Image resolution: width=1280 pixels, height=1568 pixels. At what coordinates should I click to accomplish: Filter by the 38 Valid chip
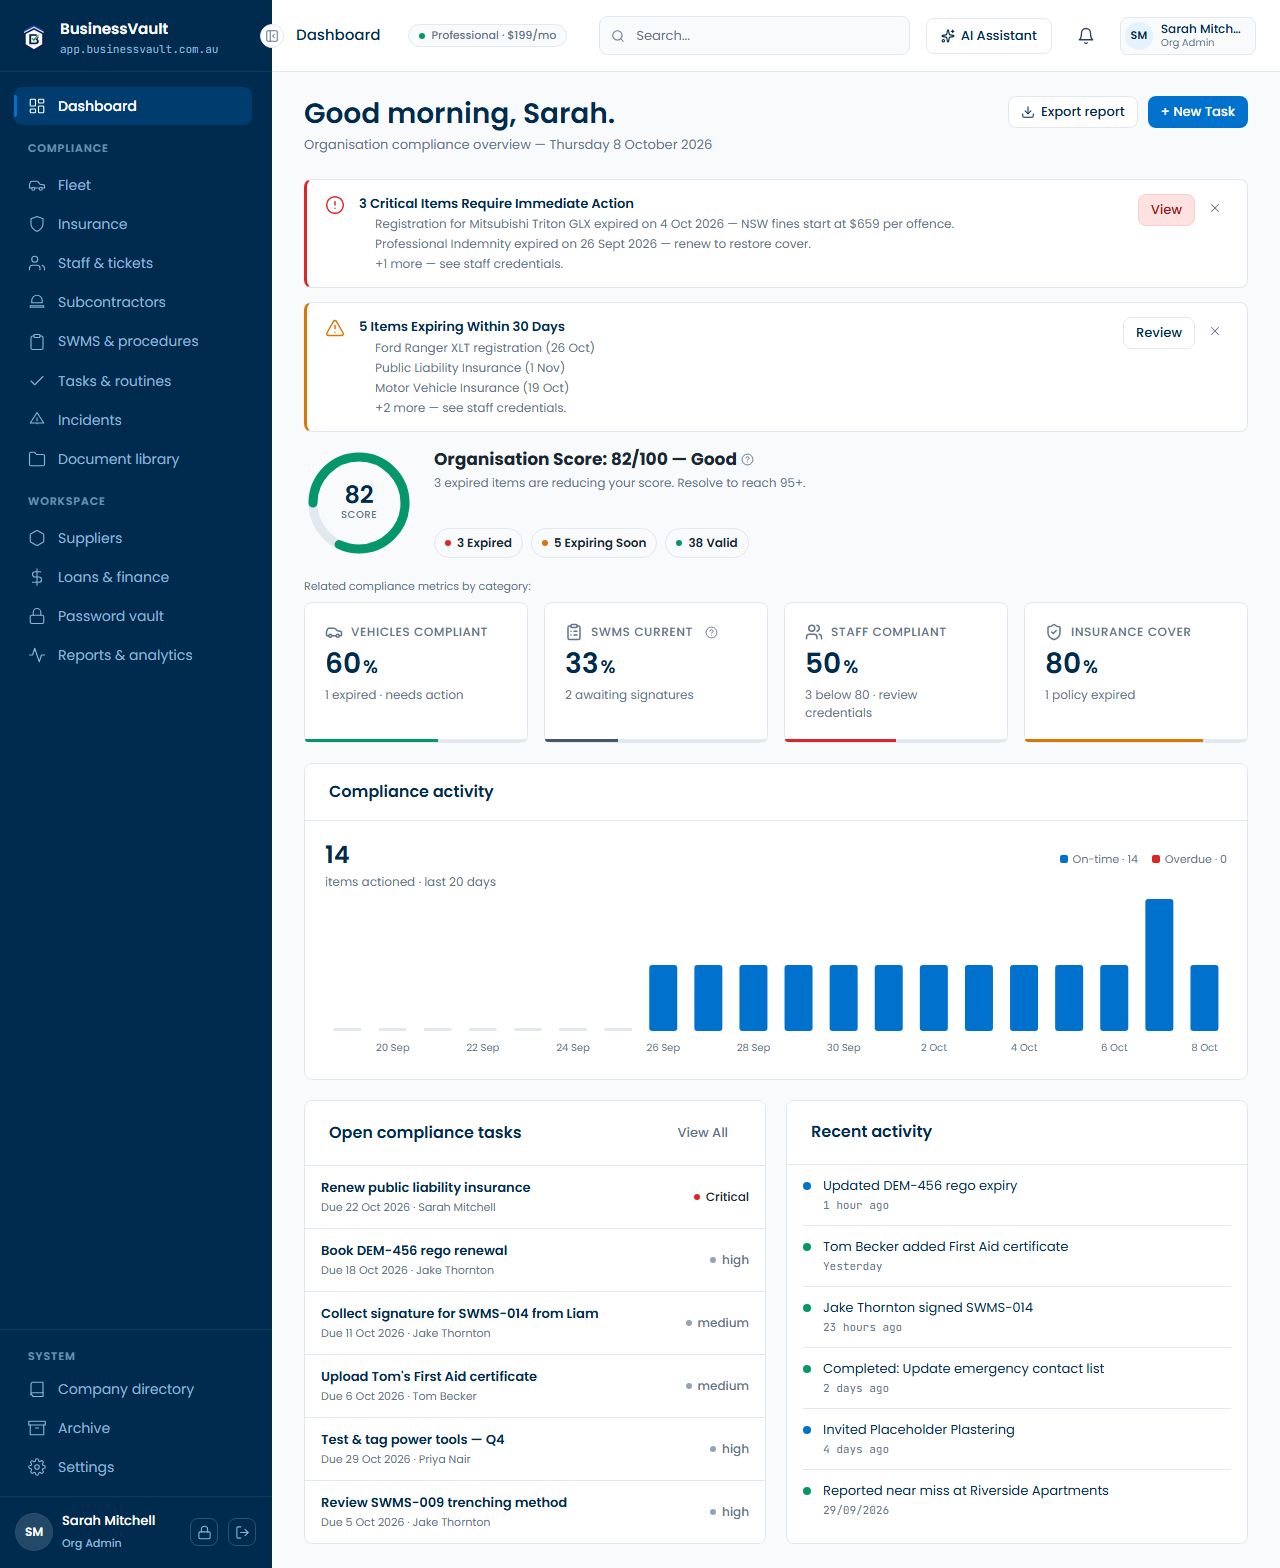tap(707, 543)
